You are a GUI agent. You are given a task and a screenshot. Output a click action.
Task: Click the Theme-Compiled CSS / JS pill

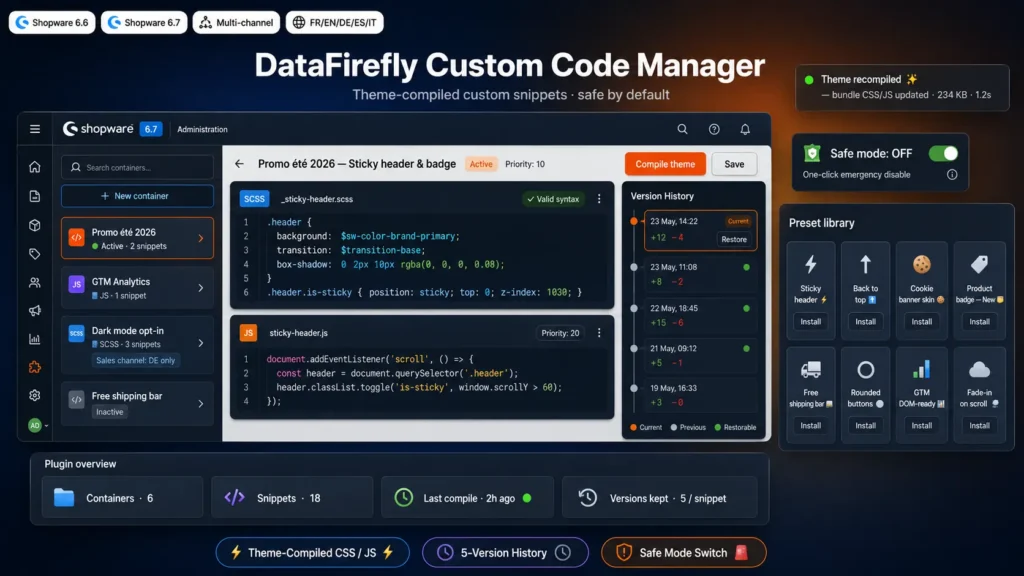(312, 552)
